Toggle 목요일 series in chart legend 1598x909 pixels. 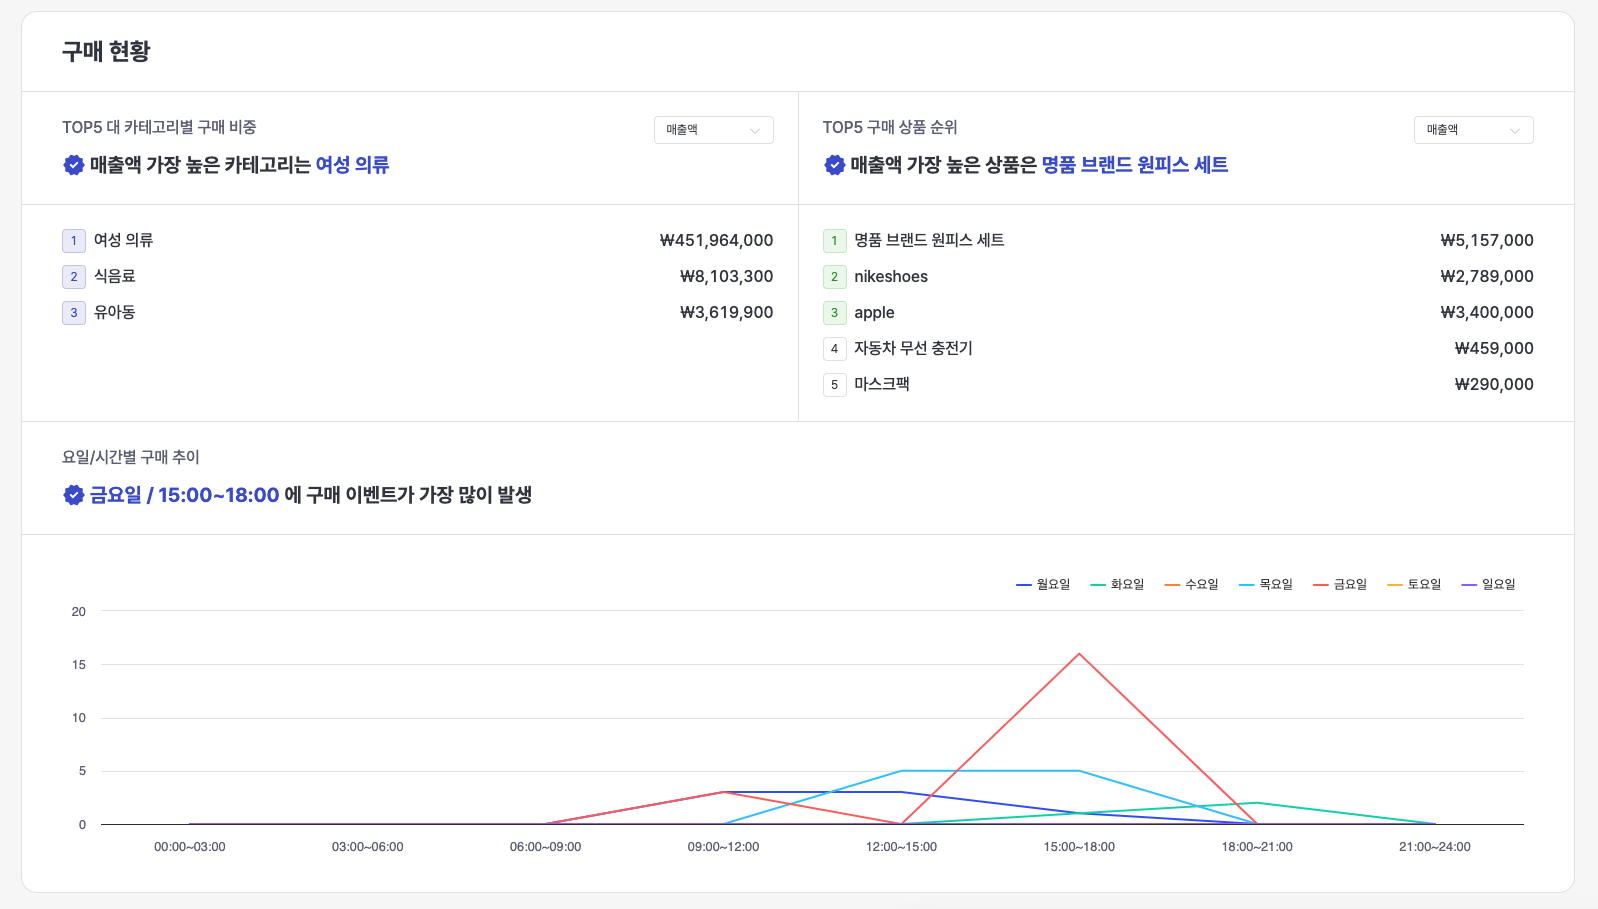point(1266,584)
